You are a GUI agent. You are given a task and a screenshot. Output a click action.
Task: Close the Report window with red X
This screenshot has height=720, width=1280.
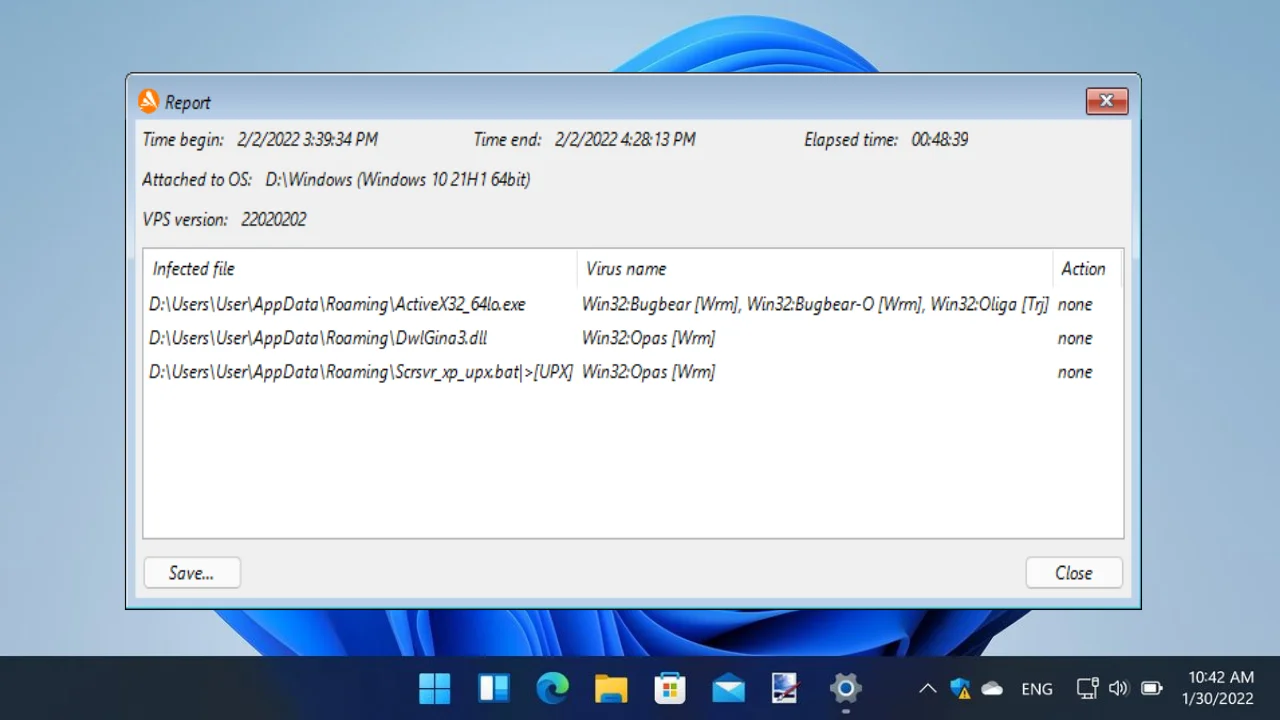pos(1107,101)
